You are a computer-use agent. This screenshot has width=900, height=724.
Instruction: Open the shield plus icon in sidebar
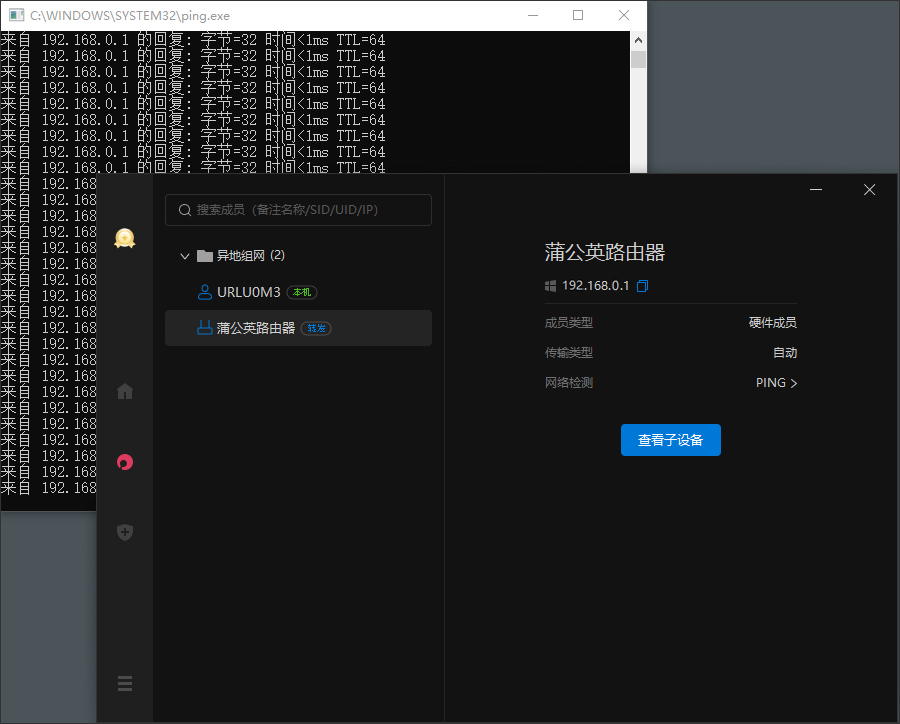tap(125, 532)
